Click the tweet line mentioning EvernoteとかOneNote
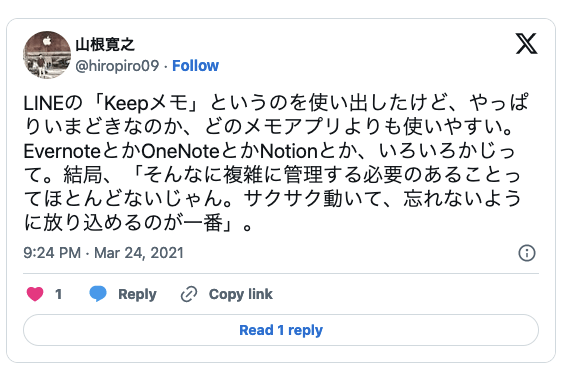This screenshot has height=380, width=570. pos(269,151)
